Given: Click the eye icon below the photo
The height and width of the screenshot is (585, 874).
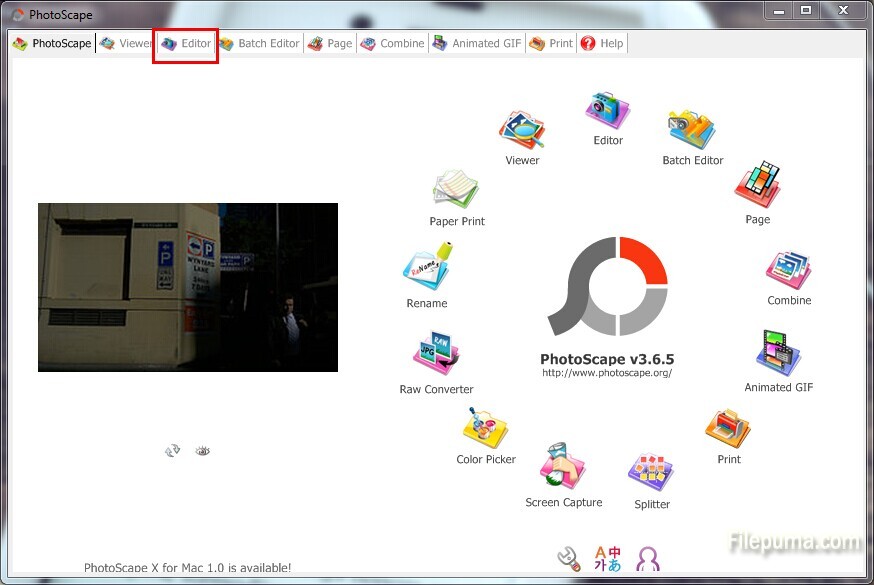Looking at the screenshot, I should (203, 451).
